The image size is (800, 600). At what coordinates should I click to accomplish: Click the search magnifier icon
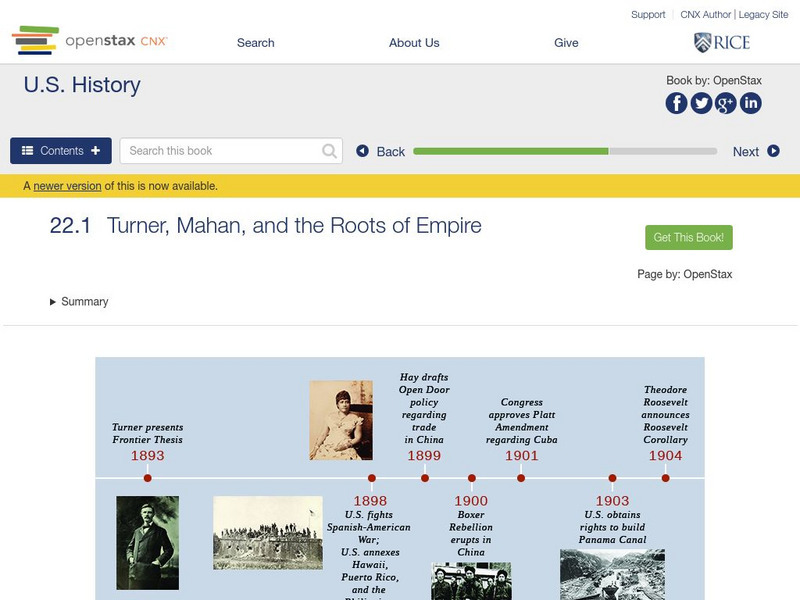(x=330, y=151)
